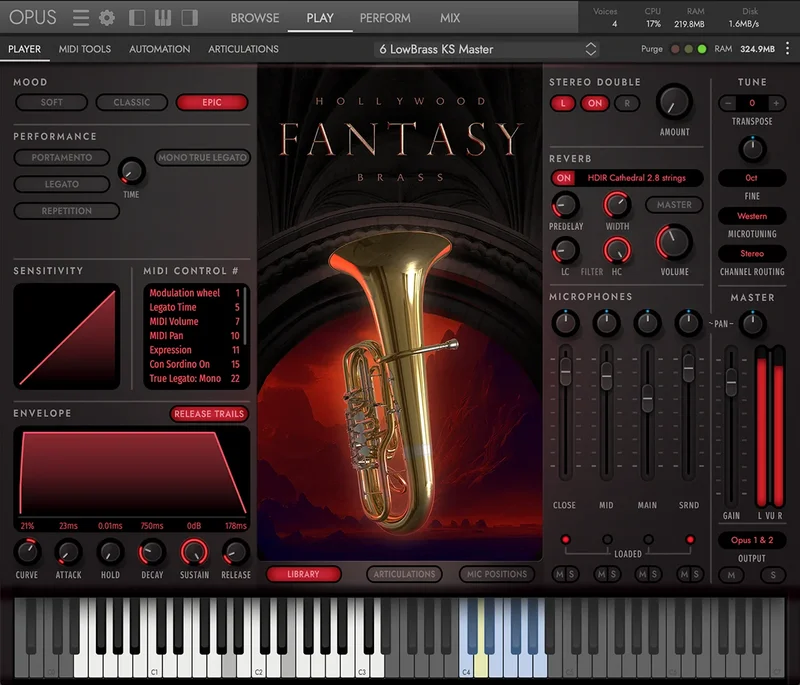800x685 pixels.
Task: Mute the master output with M
Action: [731, 575]
